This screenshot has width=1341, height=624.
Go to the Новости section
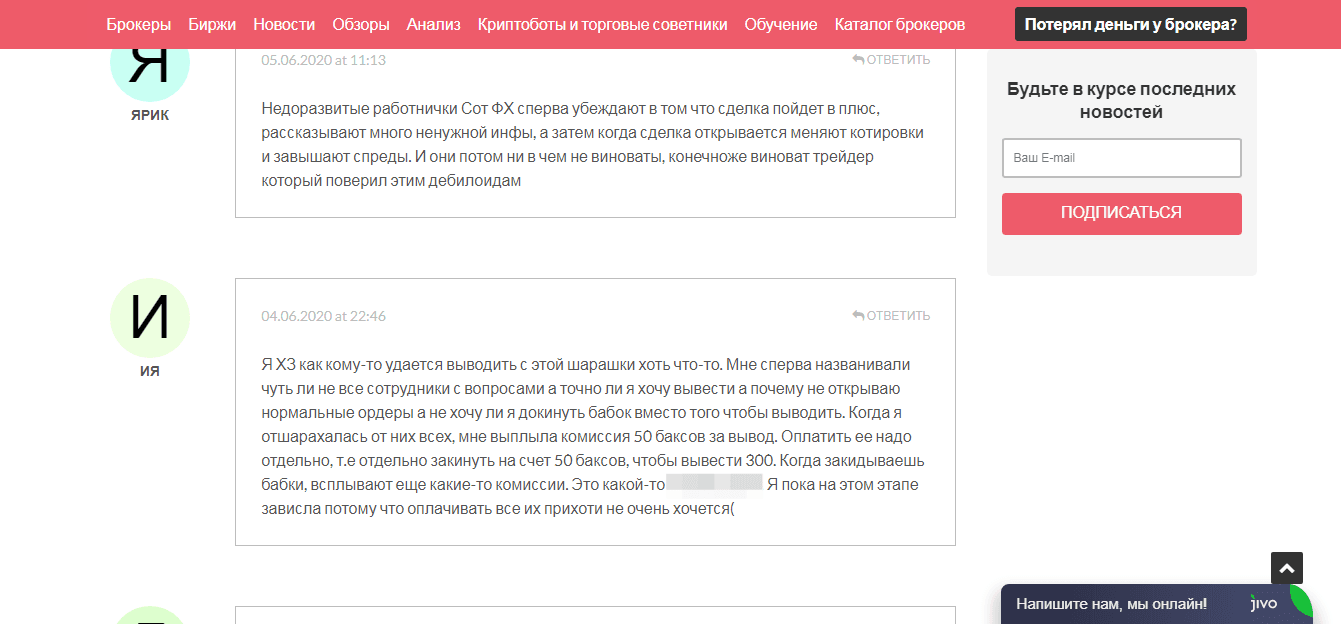[x=284, y=24]
